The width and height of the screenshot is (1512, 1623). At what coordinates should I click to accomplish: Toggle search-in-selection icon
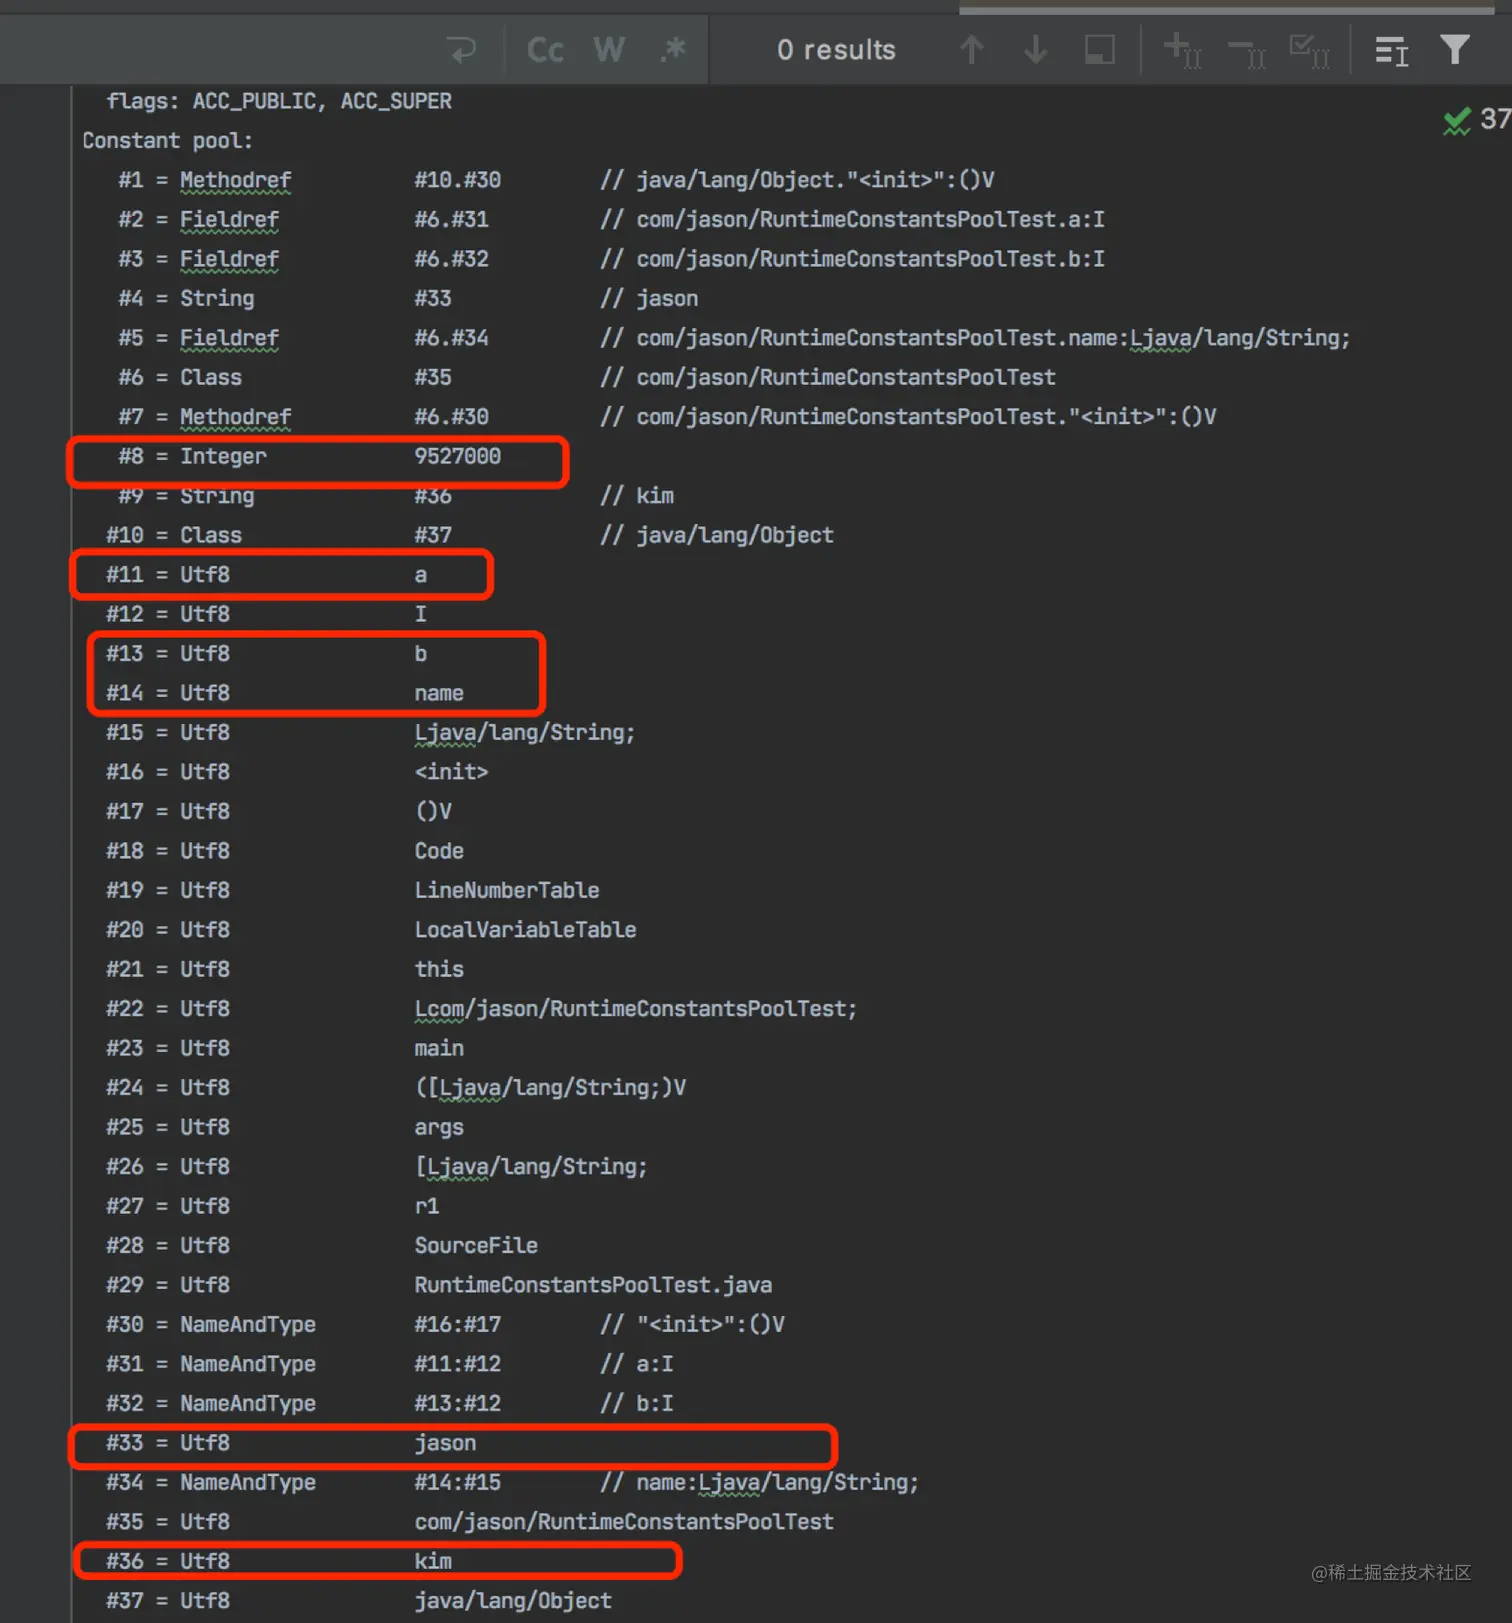1100,49
